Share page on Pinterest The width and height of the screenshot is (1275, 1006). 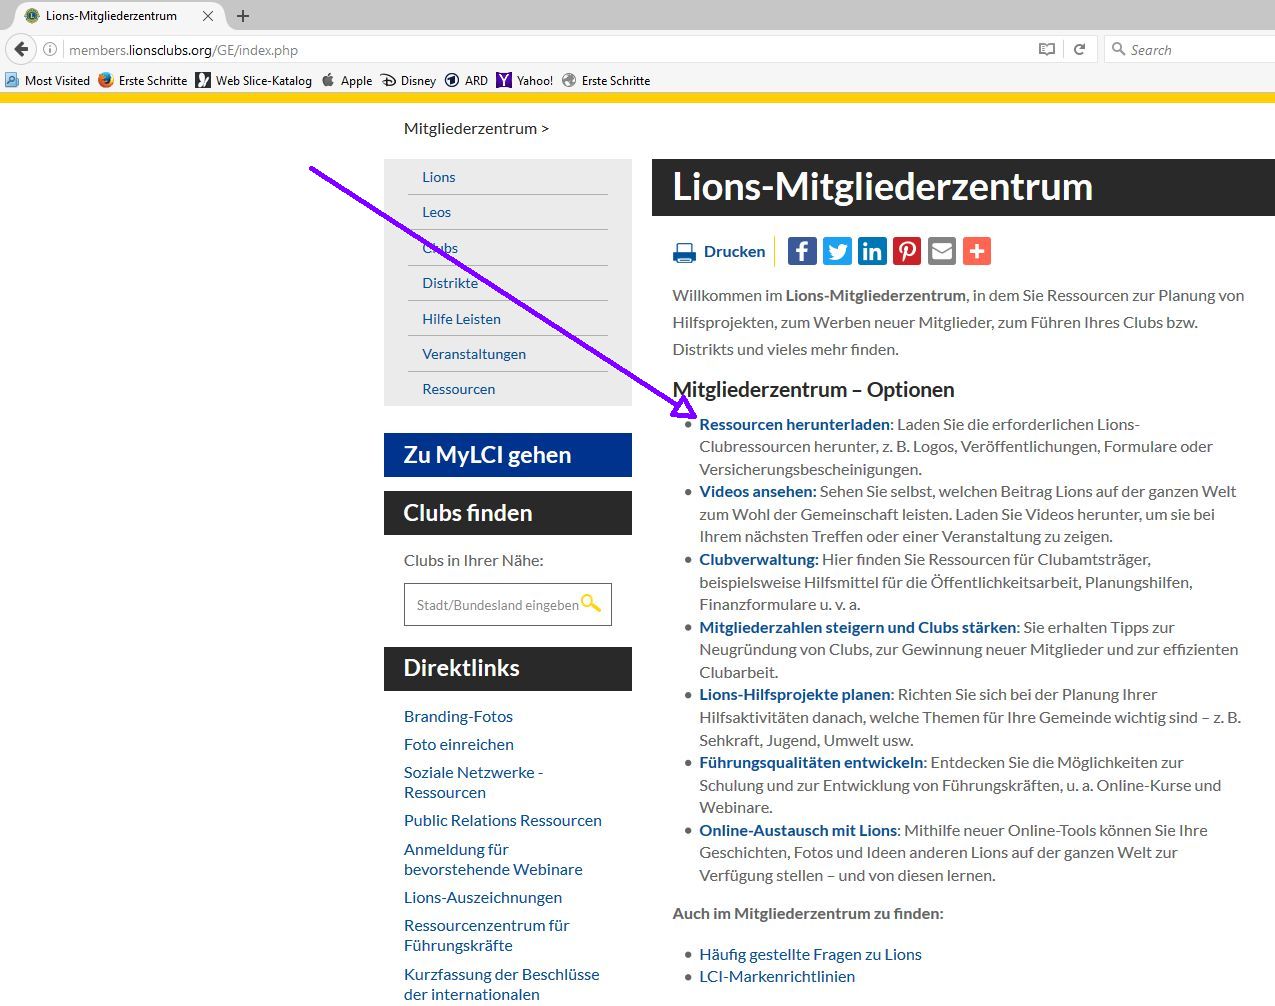click(x=907, y=251)
